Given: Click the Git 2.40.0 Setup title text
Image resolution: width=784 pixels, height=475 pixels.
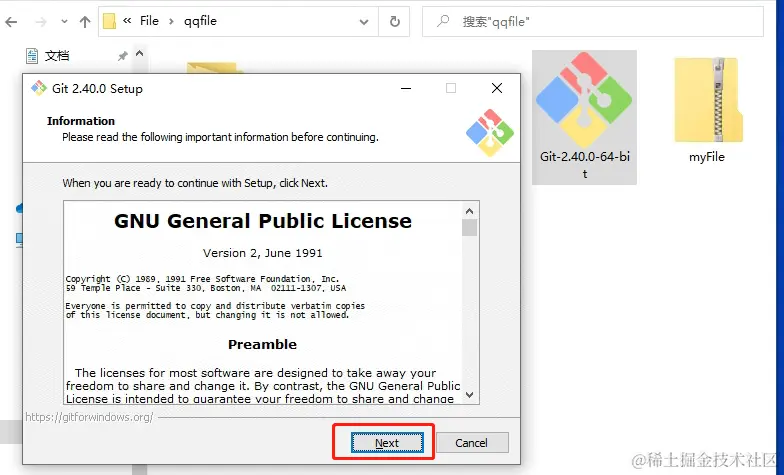Looking at the screenshot, I should (x=97, y=88).
